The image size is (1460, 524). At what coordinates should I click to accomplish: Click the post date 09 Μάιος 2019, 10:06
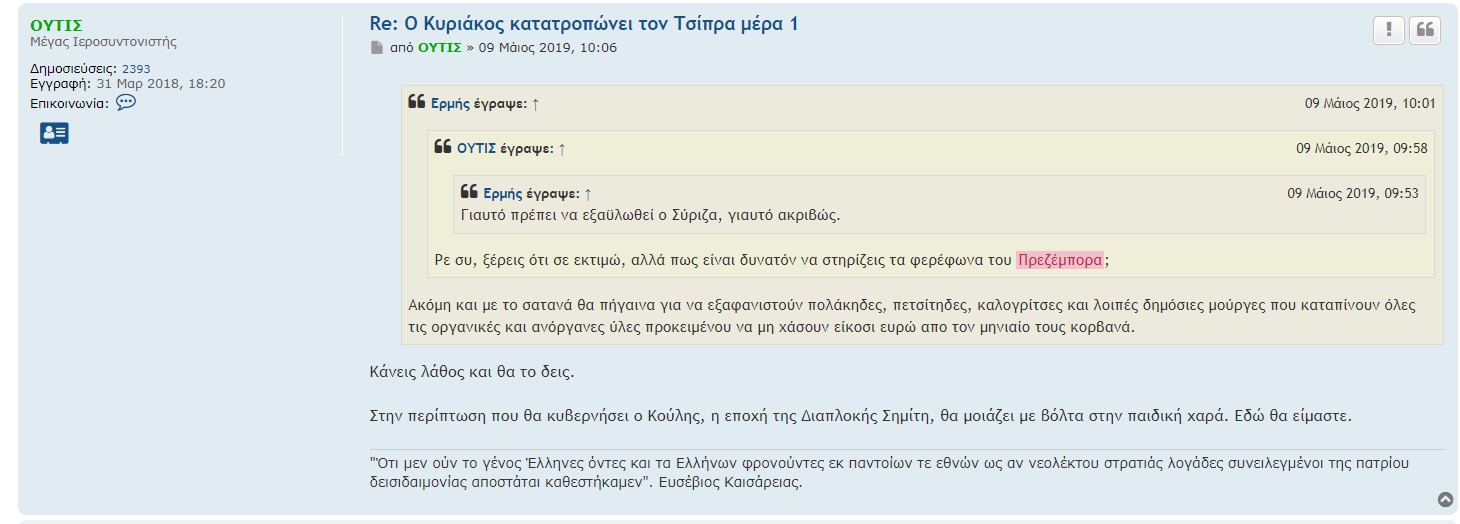click(547, 48)
